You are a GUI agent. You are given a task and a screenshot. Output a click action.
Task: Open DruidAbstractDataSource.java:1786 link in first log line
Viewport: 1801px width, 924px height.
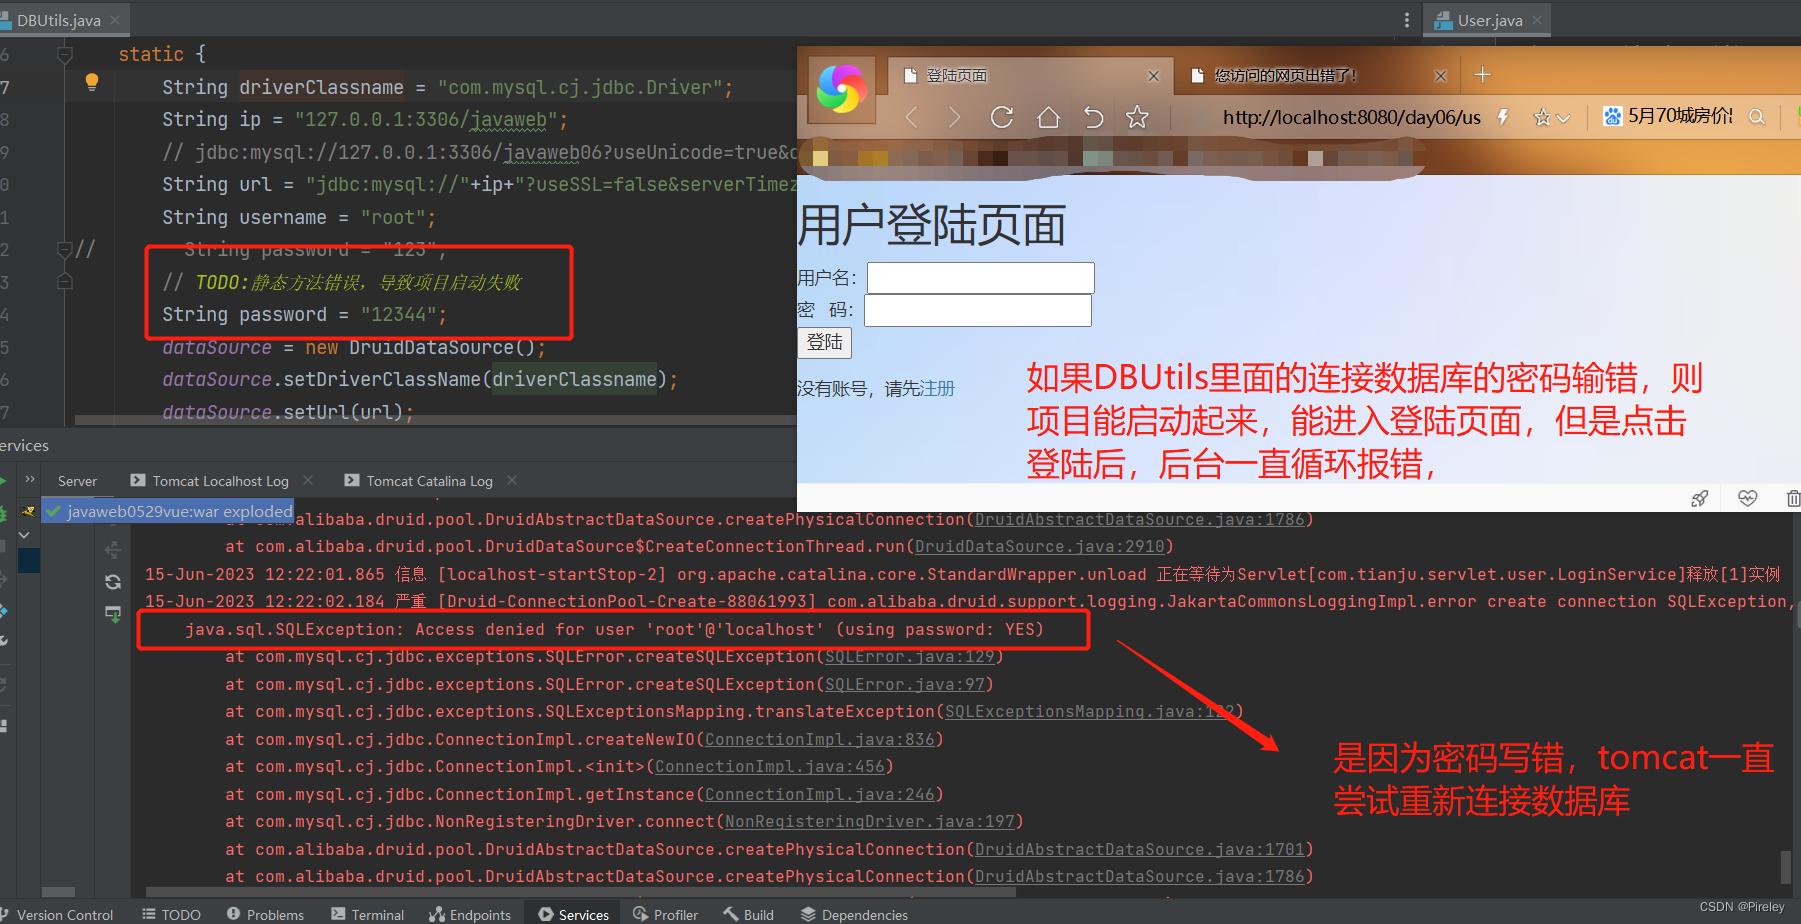[1139, 519]
